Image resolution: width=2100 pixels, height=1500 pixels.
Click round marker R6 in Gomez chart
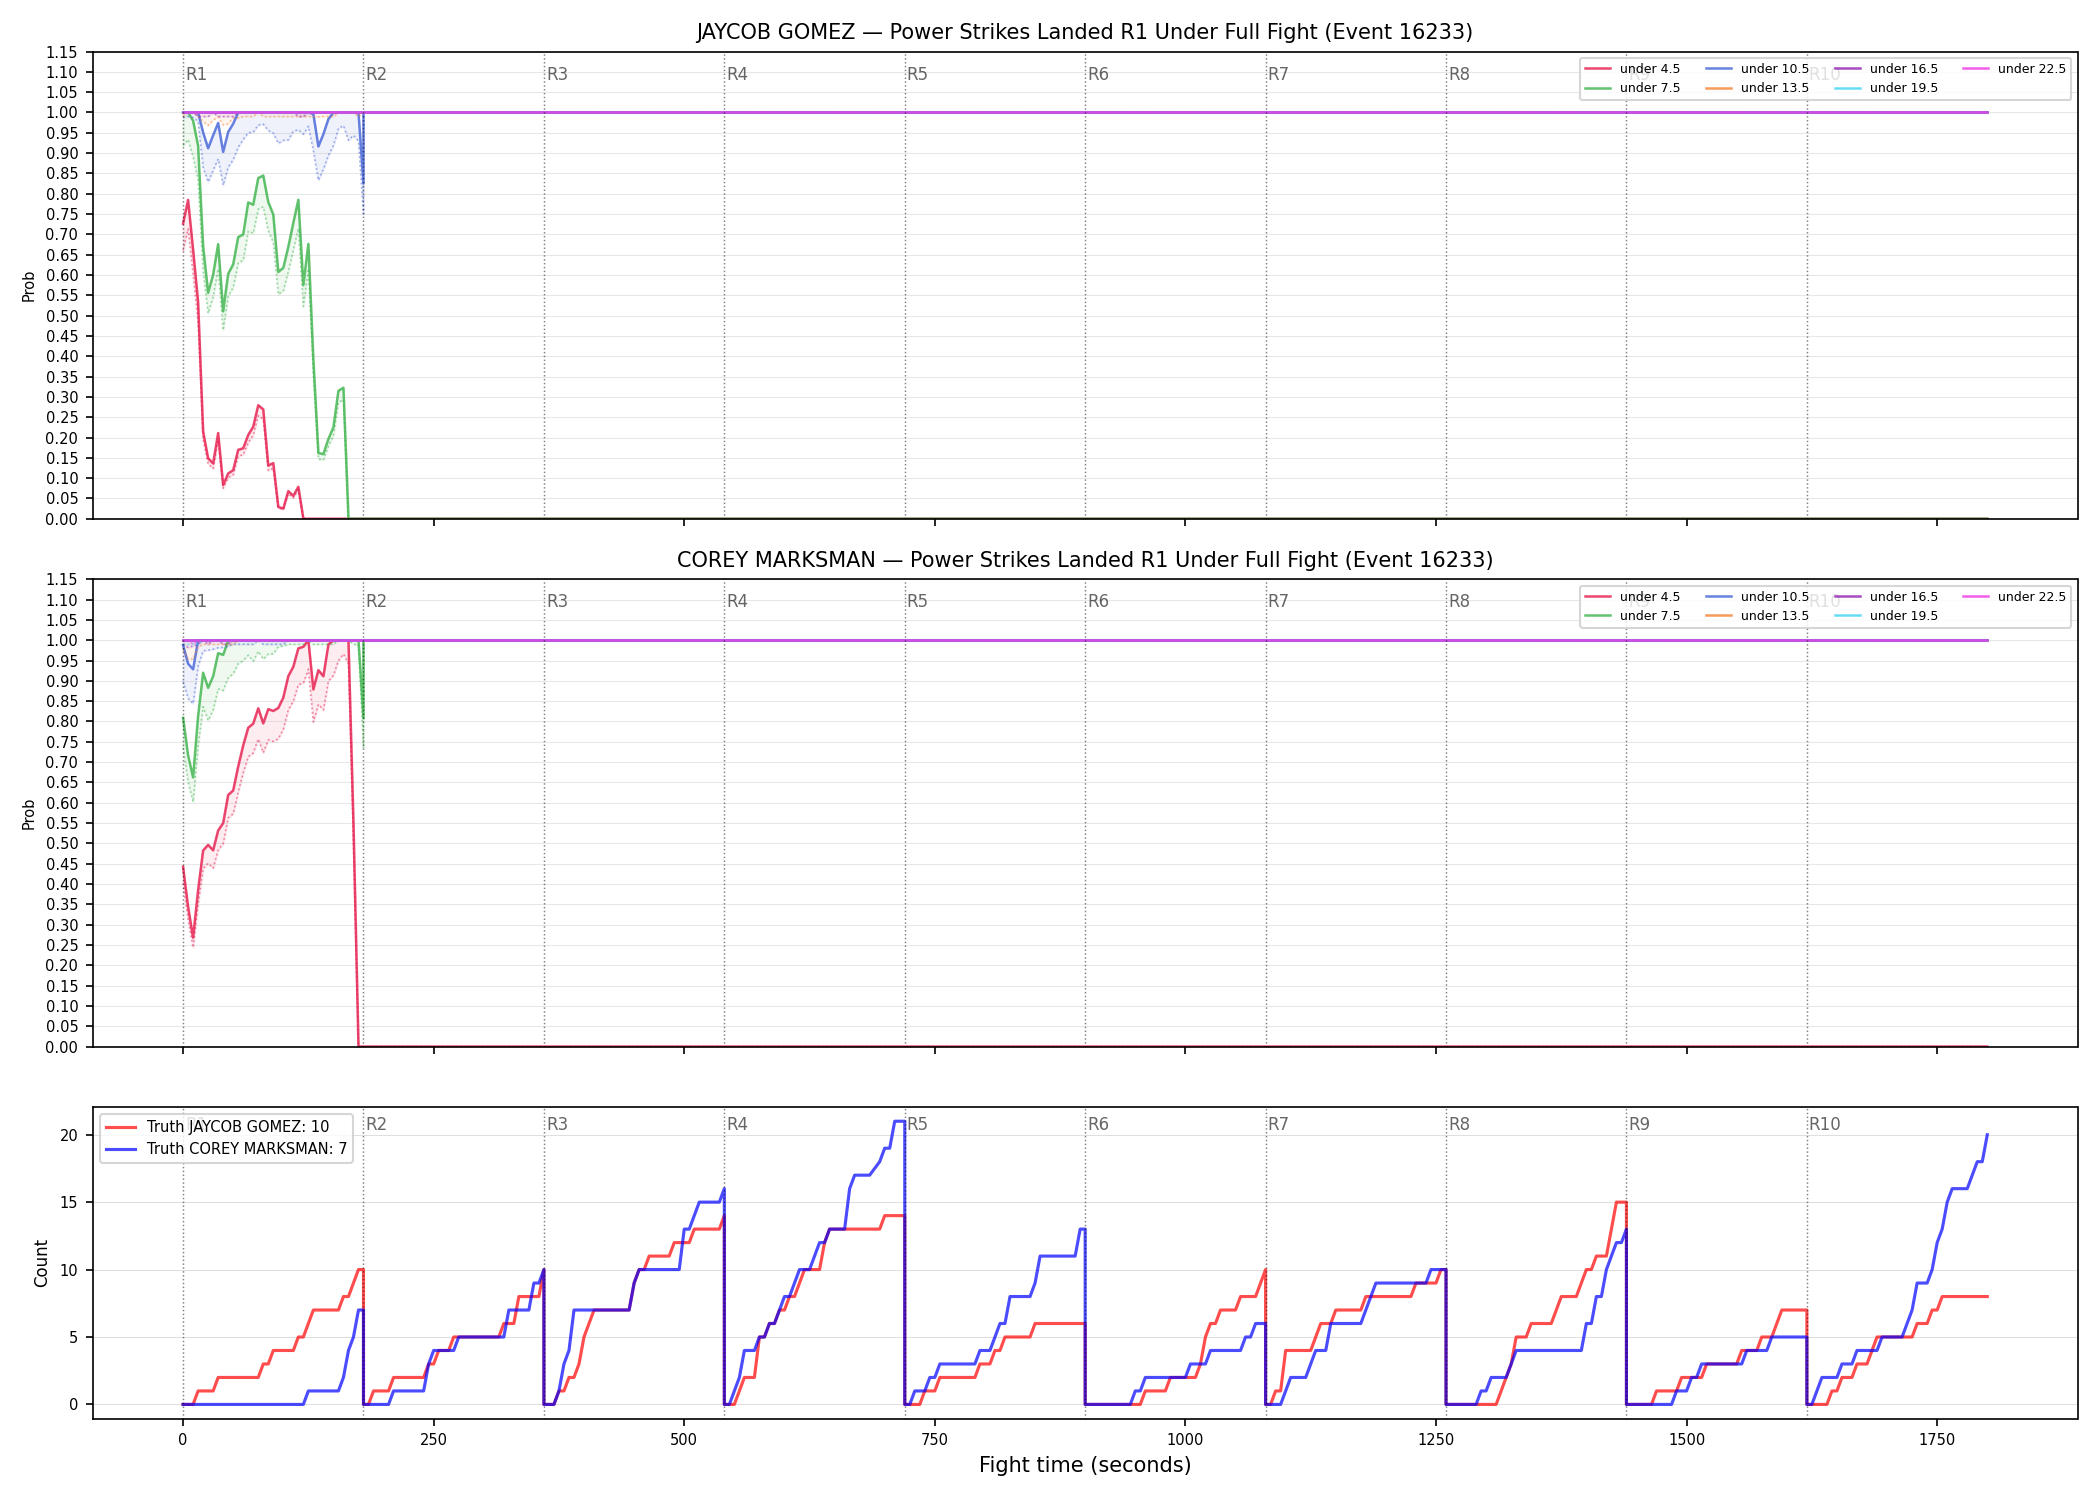pyautogui.click(x=1098, y=74)
